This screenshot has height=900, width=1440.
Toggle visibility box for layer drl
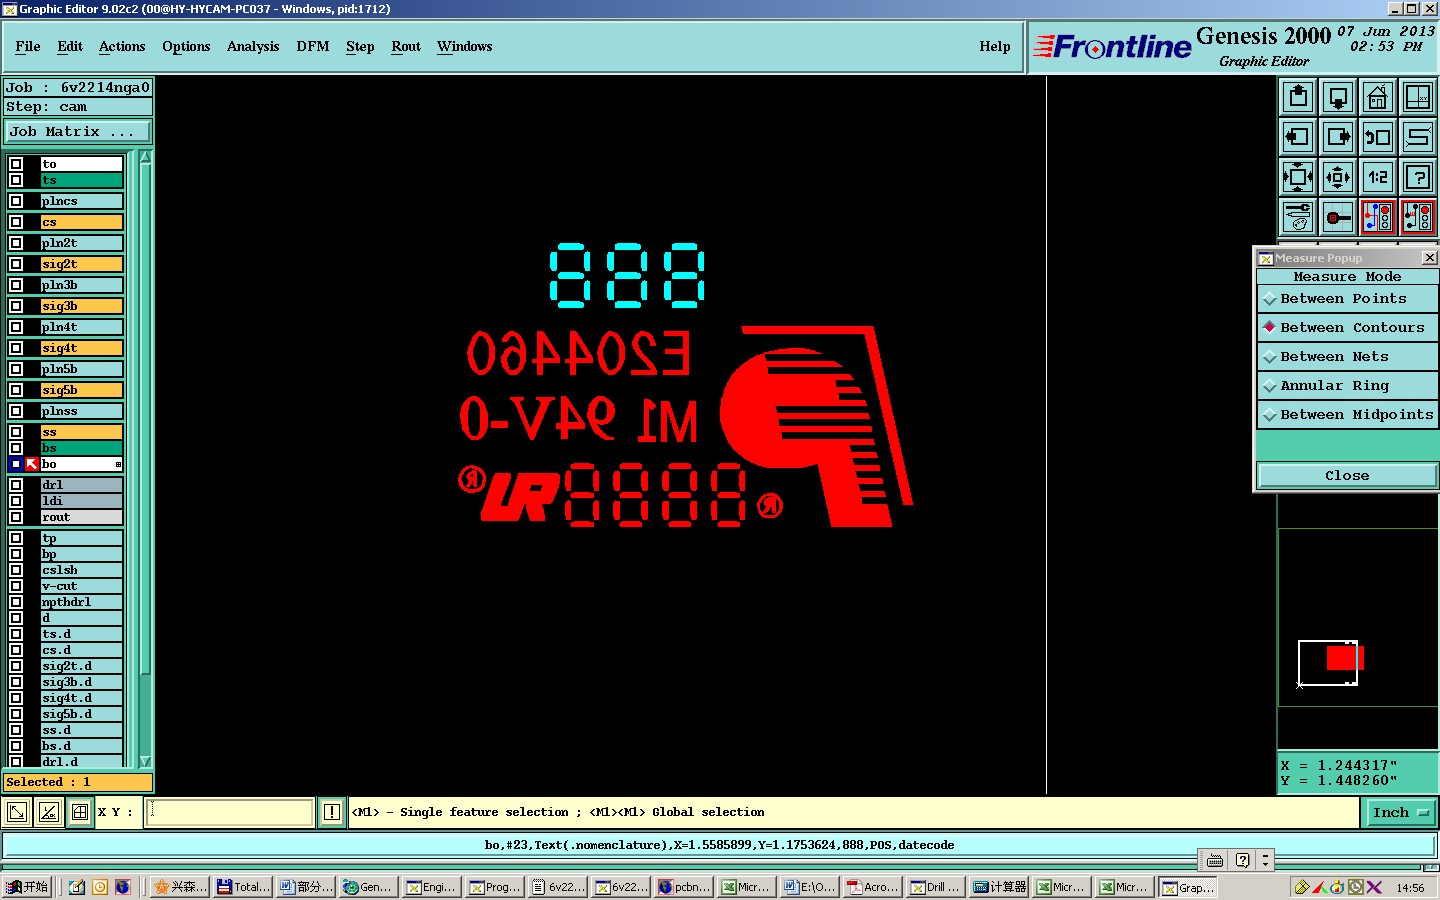click(x=16, y=485)
